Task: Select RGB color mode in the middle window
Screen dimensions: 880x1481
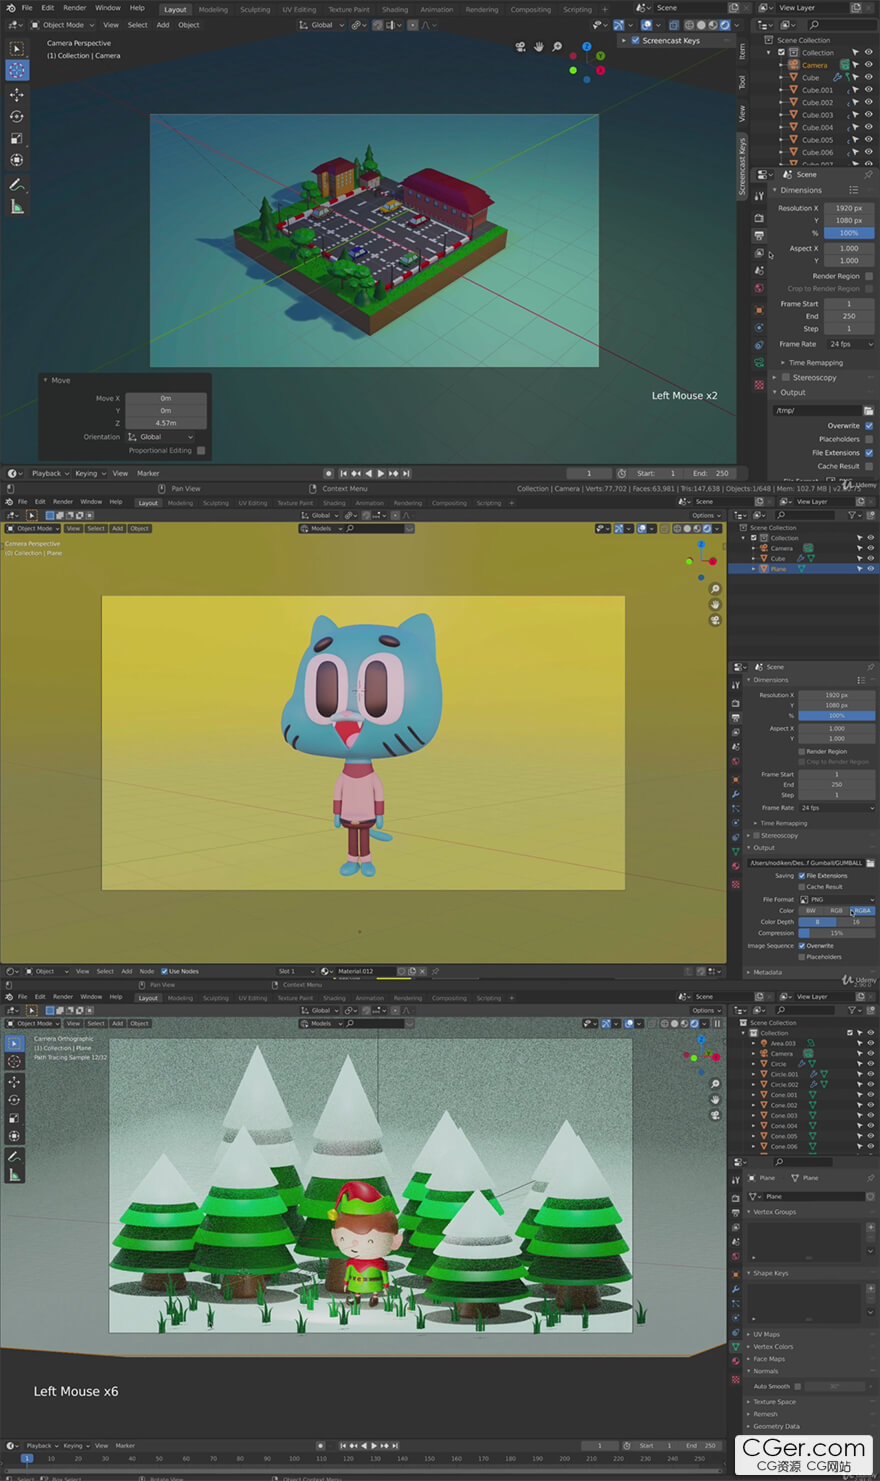Action: [x=836, y=911]
